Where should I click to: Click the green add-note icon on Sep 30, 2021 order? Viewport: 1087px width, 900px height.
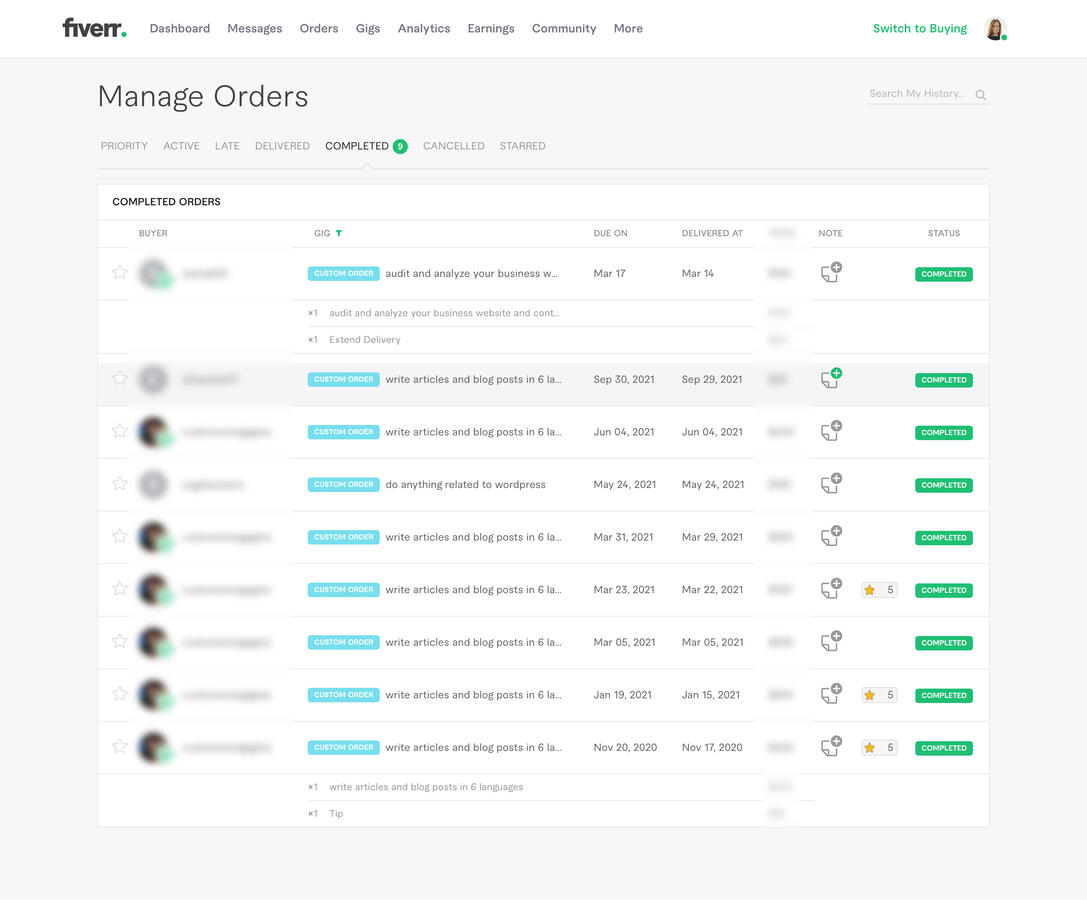[x=831, y=378]
